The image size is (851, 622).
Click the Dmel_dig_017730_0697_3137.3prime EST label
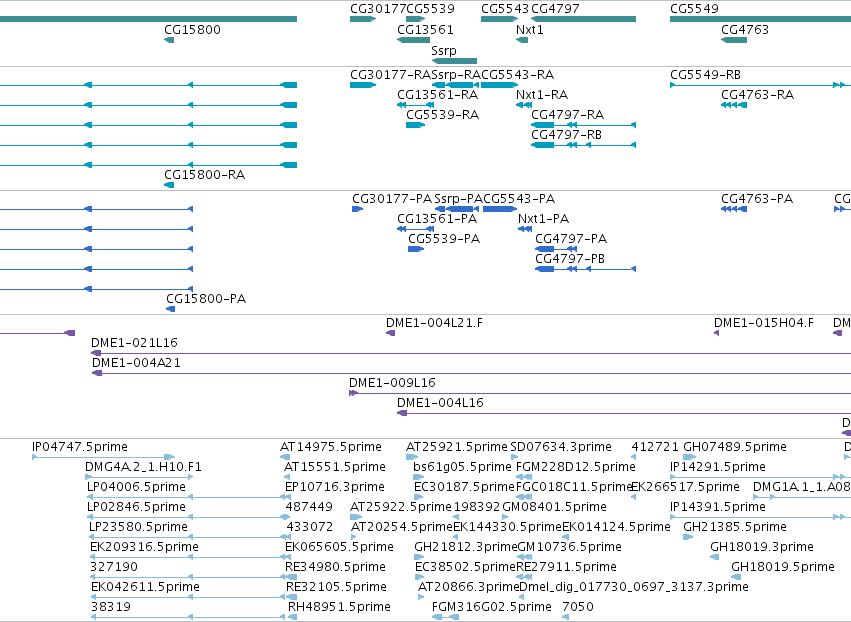click(x=634, y=588)
